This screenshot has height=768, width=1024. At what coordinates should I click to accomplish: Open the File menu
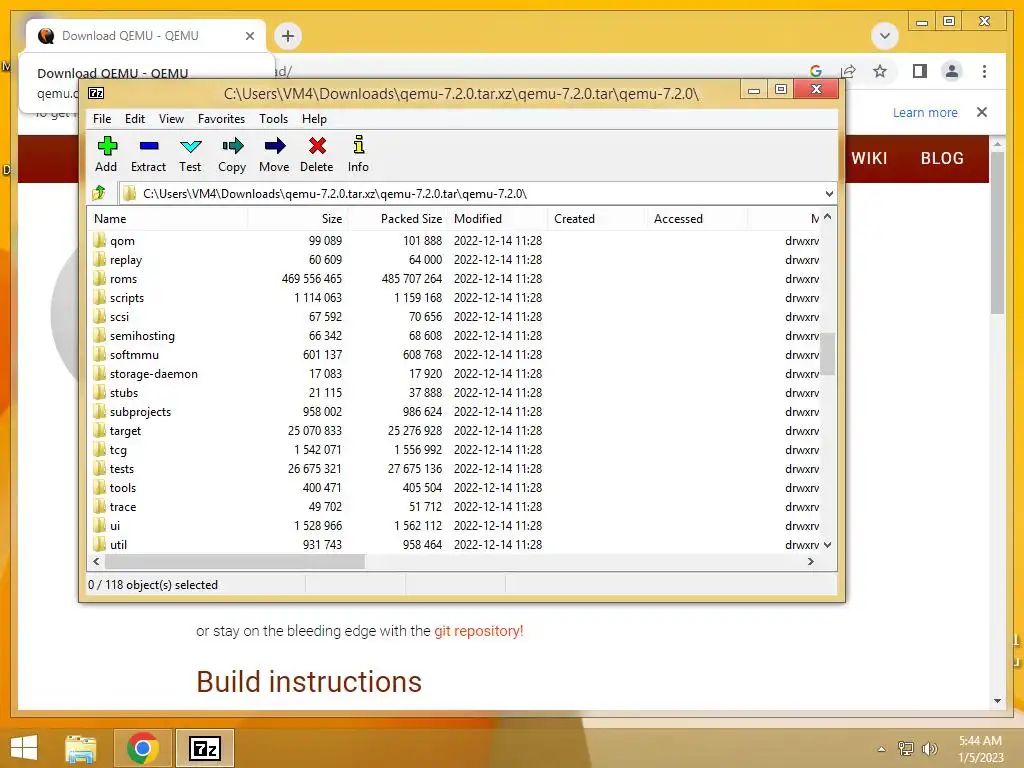point(102,119)
